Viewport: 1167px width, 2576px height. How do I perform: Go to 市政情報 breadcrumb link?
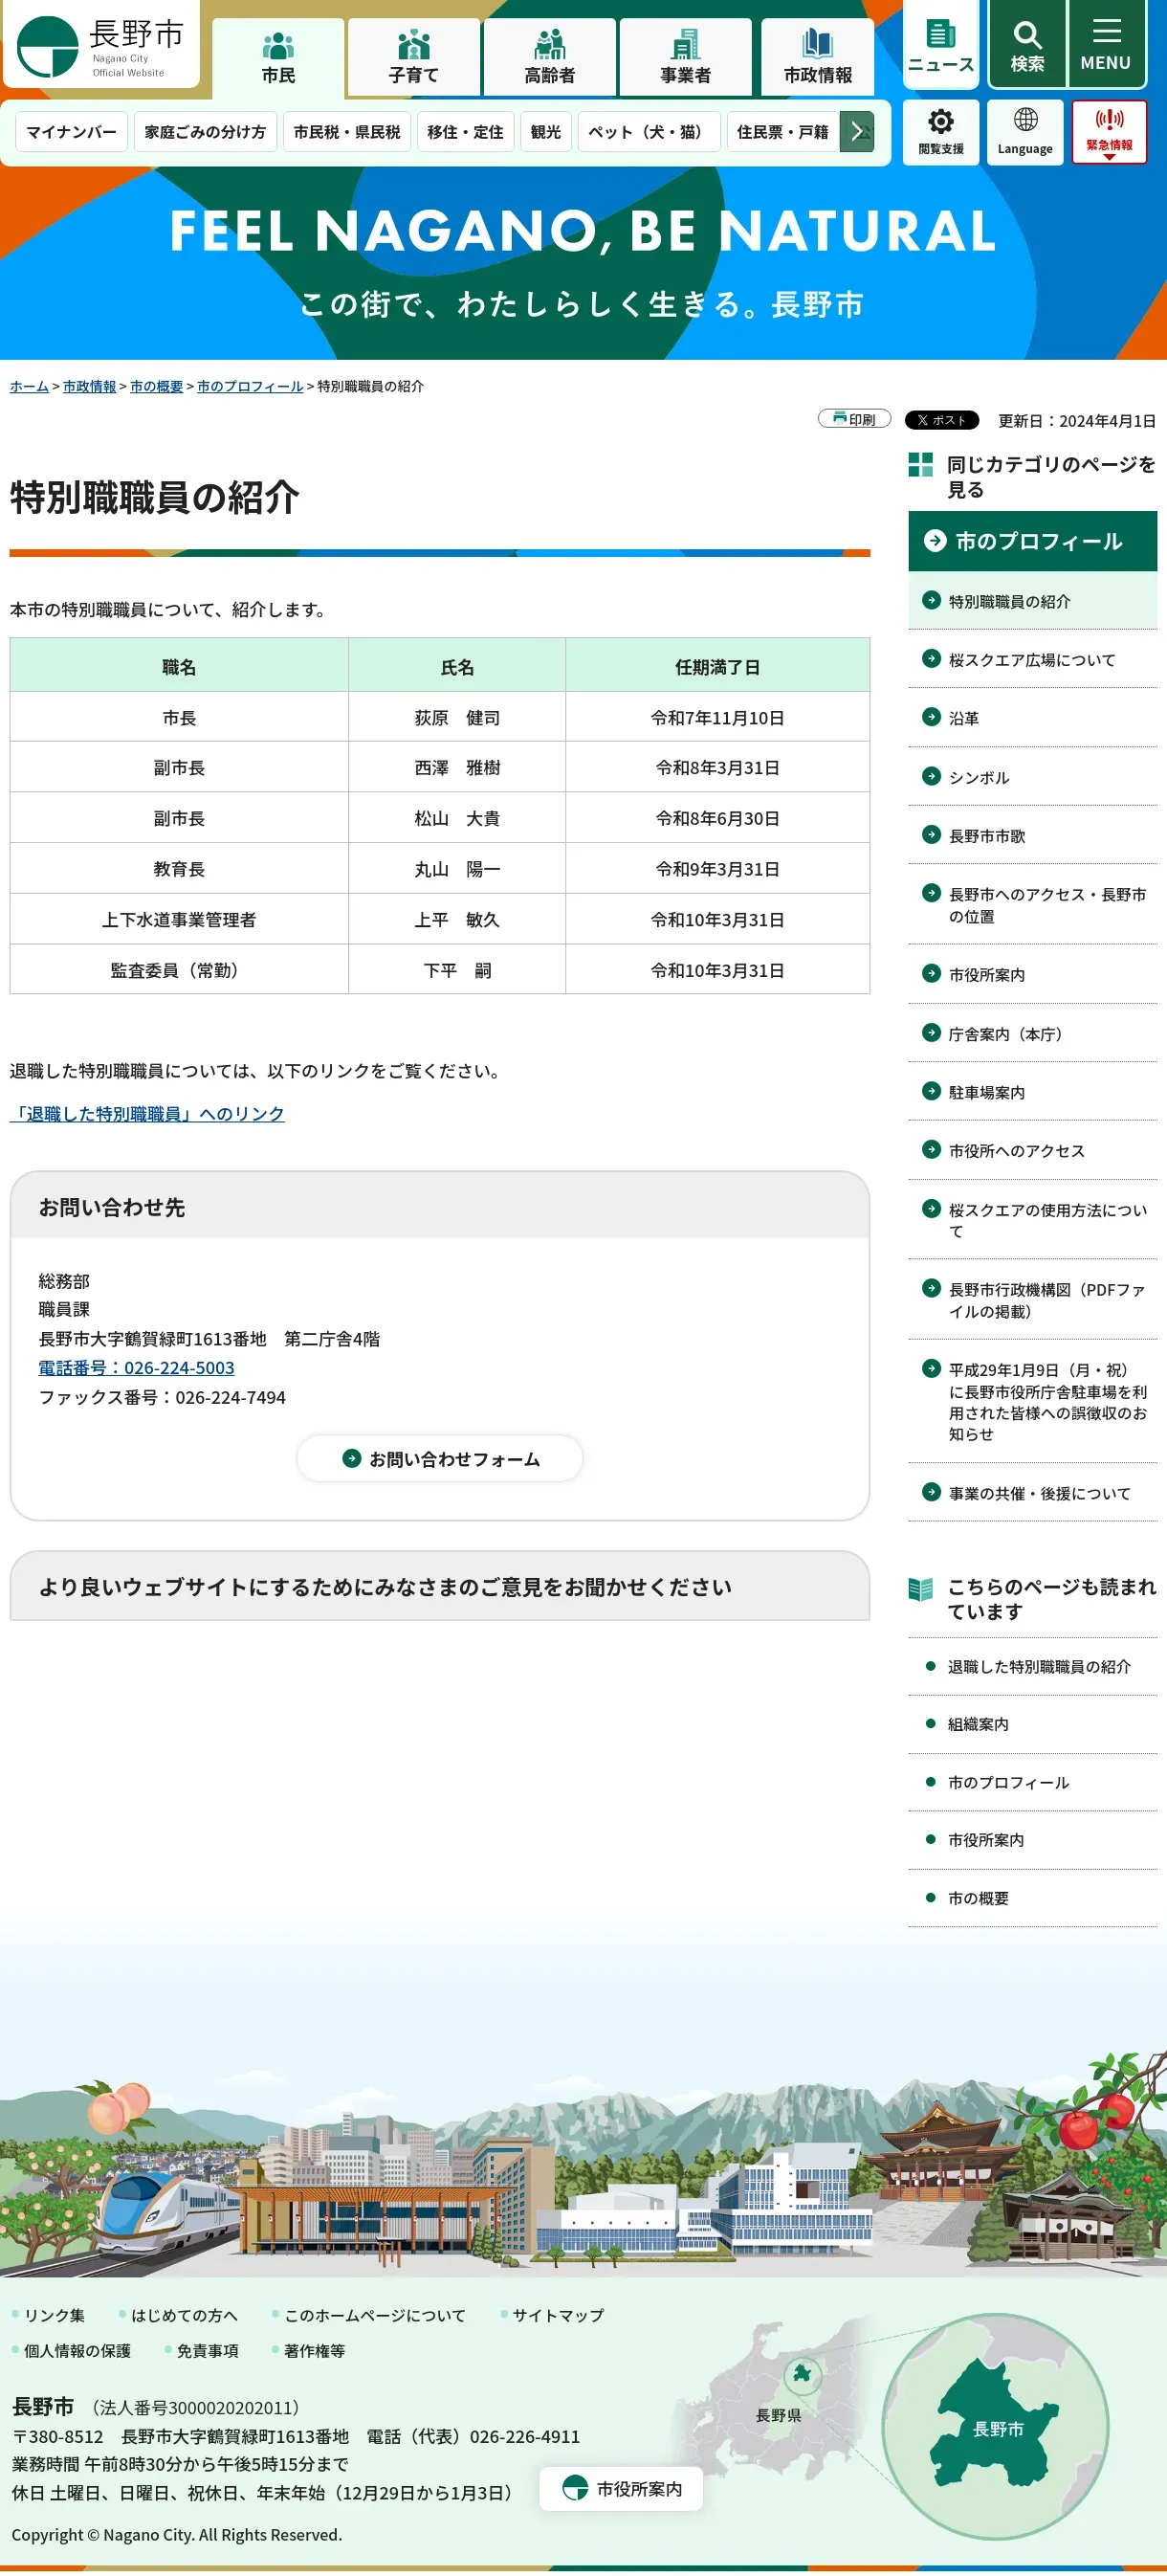coord(89,386)
